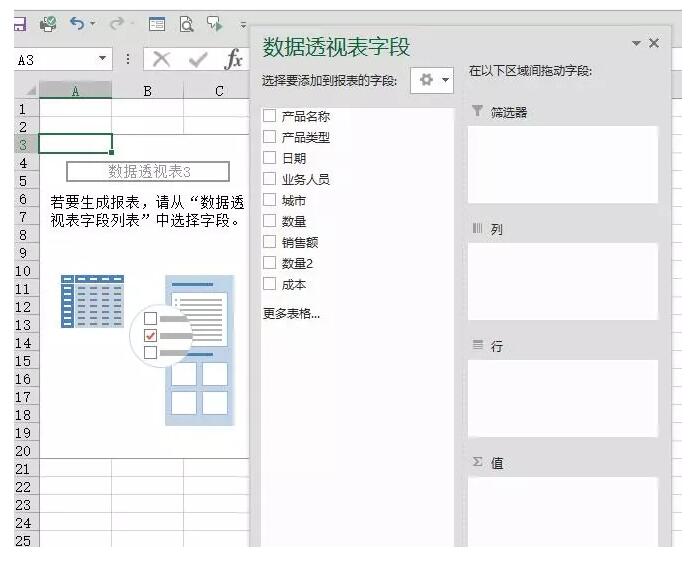Check the 数量 field checkbox
This screenshot has width=689, height=561.
point(269,221)
